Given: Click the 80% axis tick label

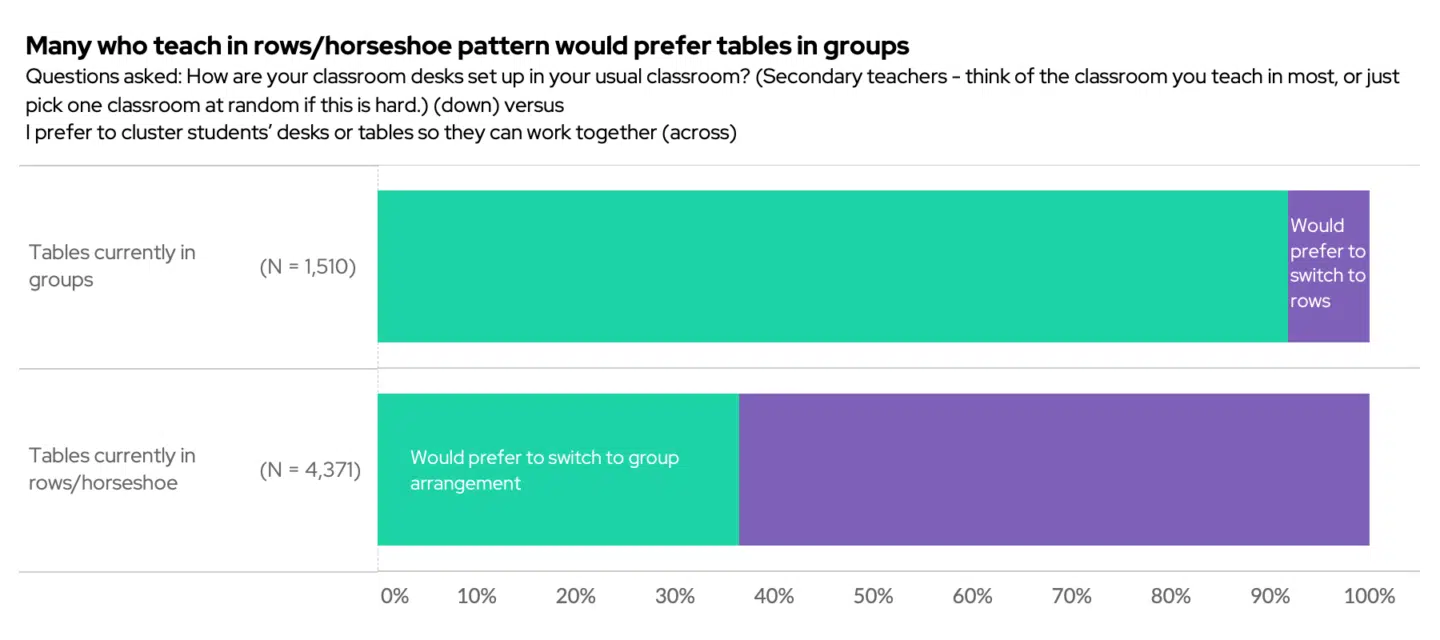Looking at the screenshot, I should [1171, 597].
